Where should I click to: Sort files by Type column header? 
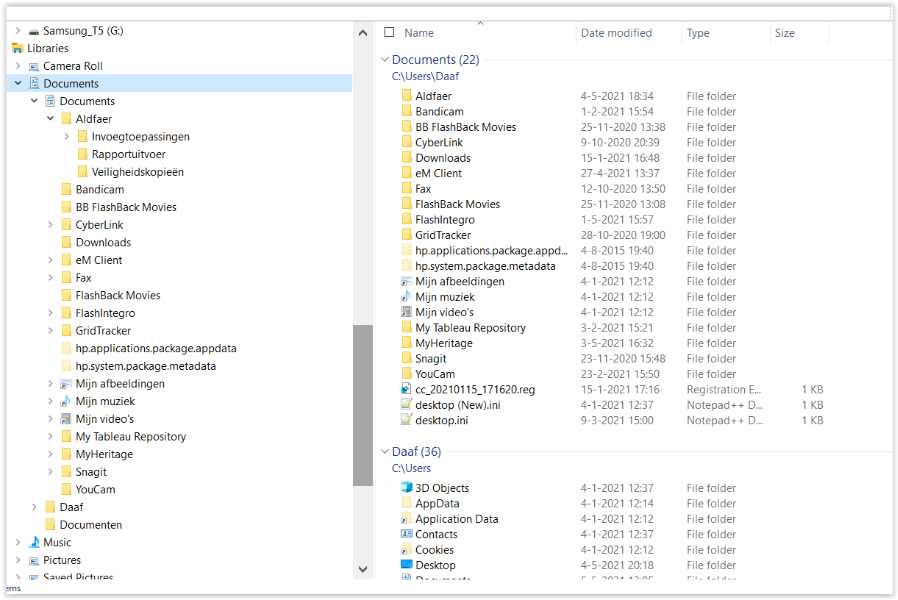(x=698, y=33)
